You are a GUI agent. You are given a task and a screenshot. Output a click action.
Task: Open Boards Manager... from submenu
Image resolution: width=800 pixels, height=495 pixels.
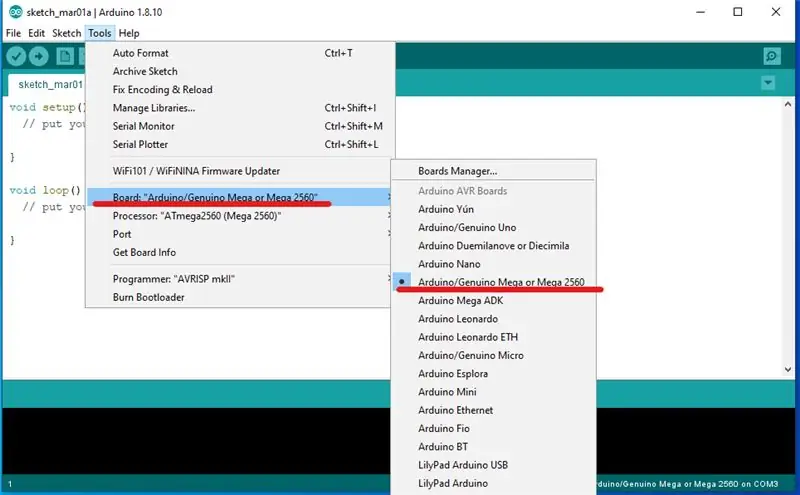point(493,171)
